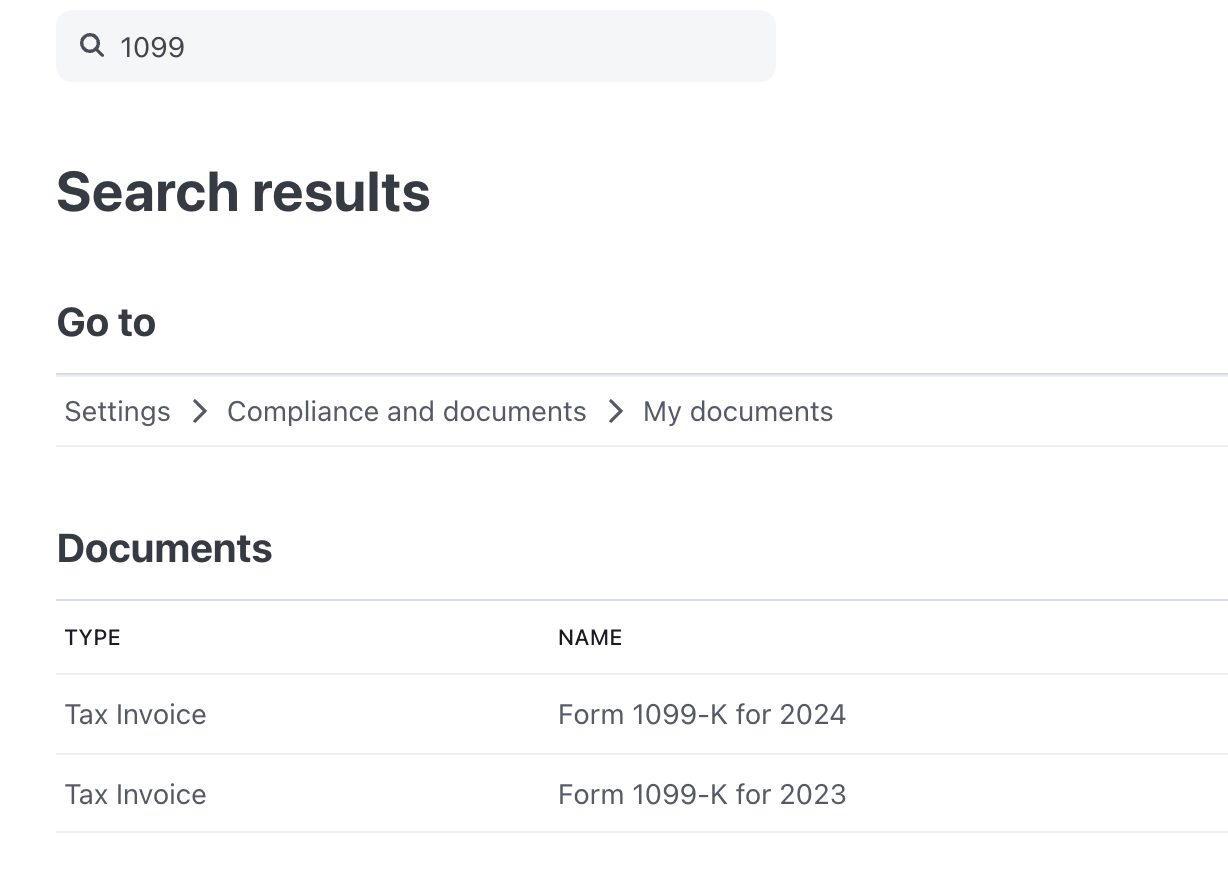1228x872 pixels.
Task: Click the 1099 query text in search
Action: click(152, 47)
